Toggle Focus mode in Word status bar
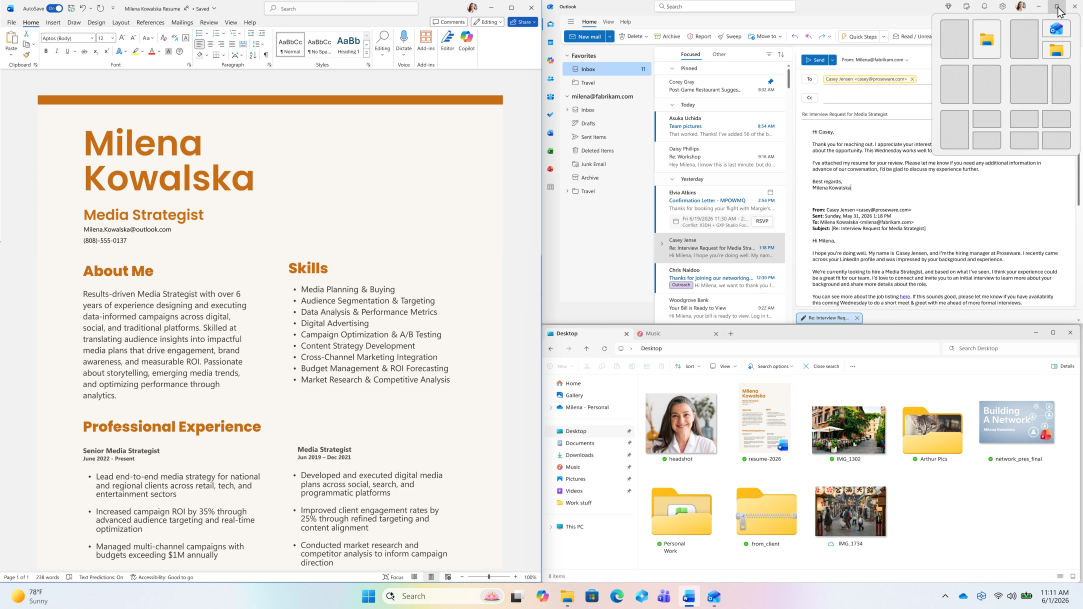This screenshot has width=1083, height=609. tap(393, 577)
